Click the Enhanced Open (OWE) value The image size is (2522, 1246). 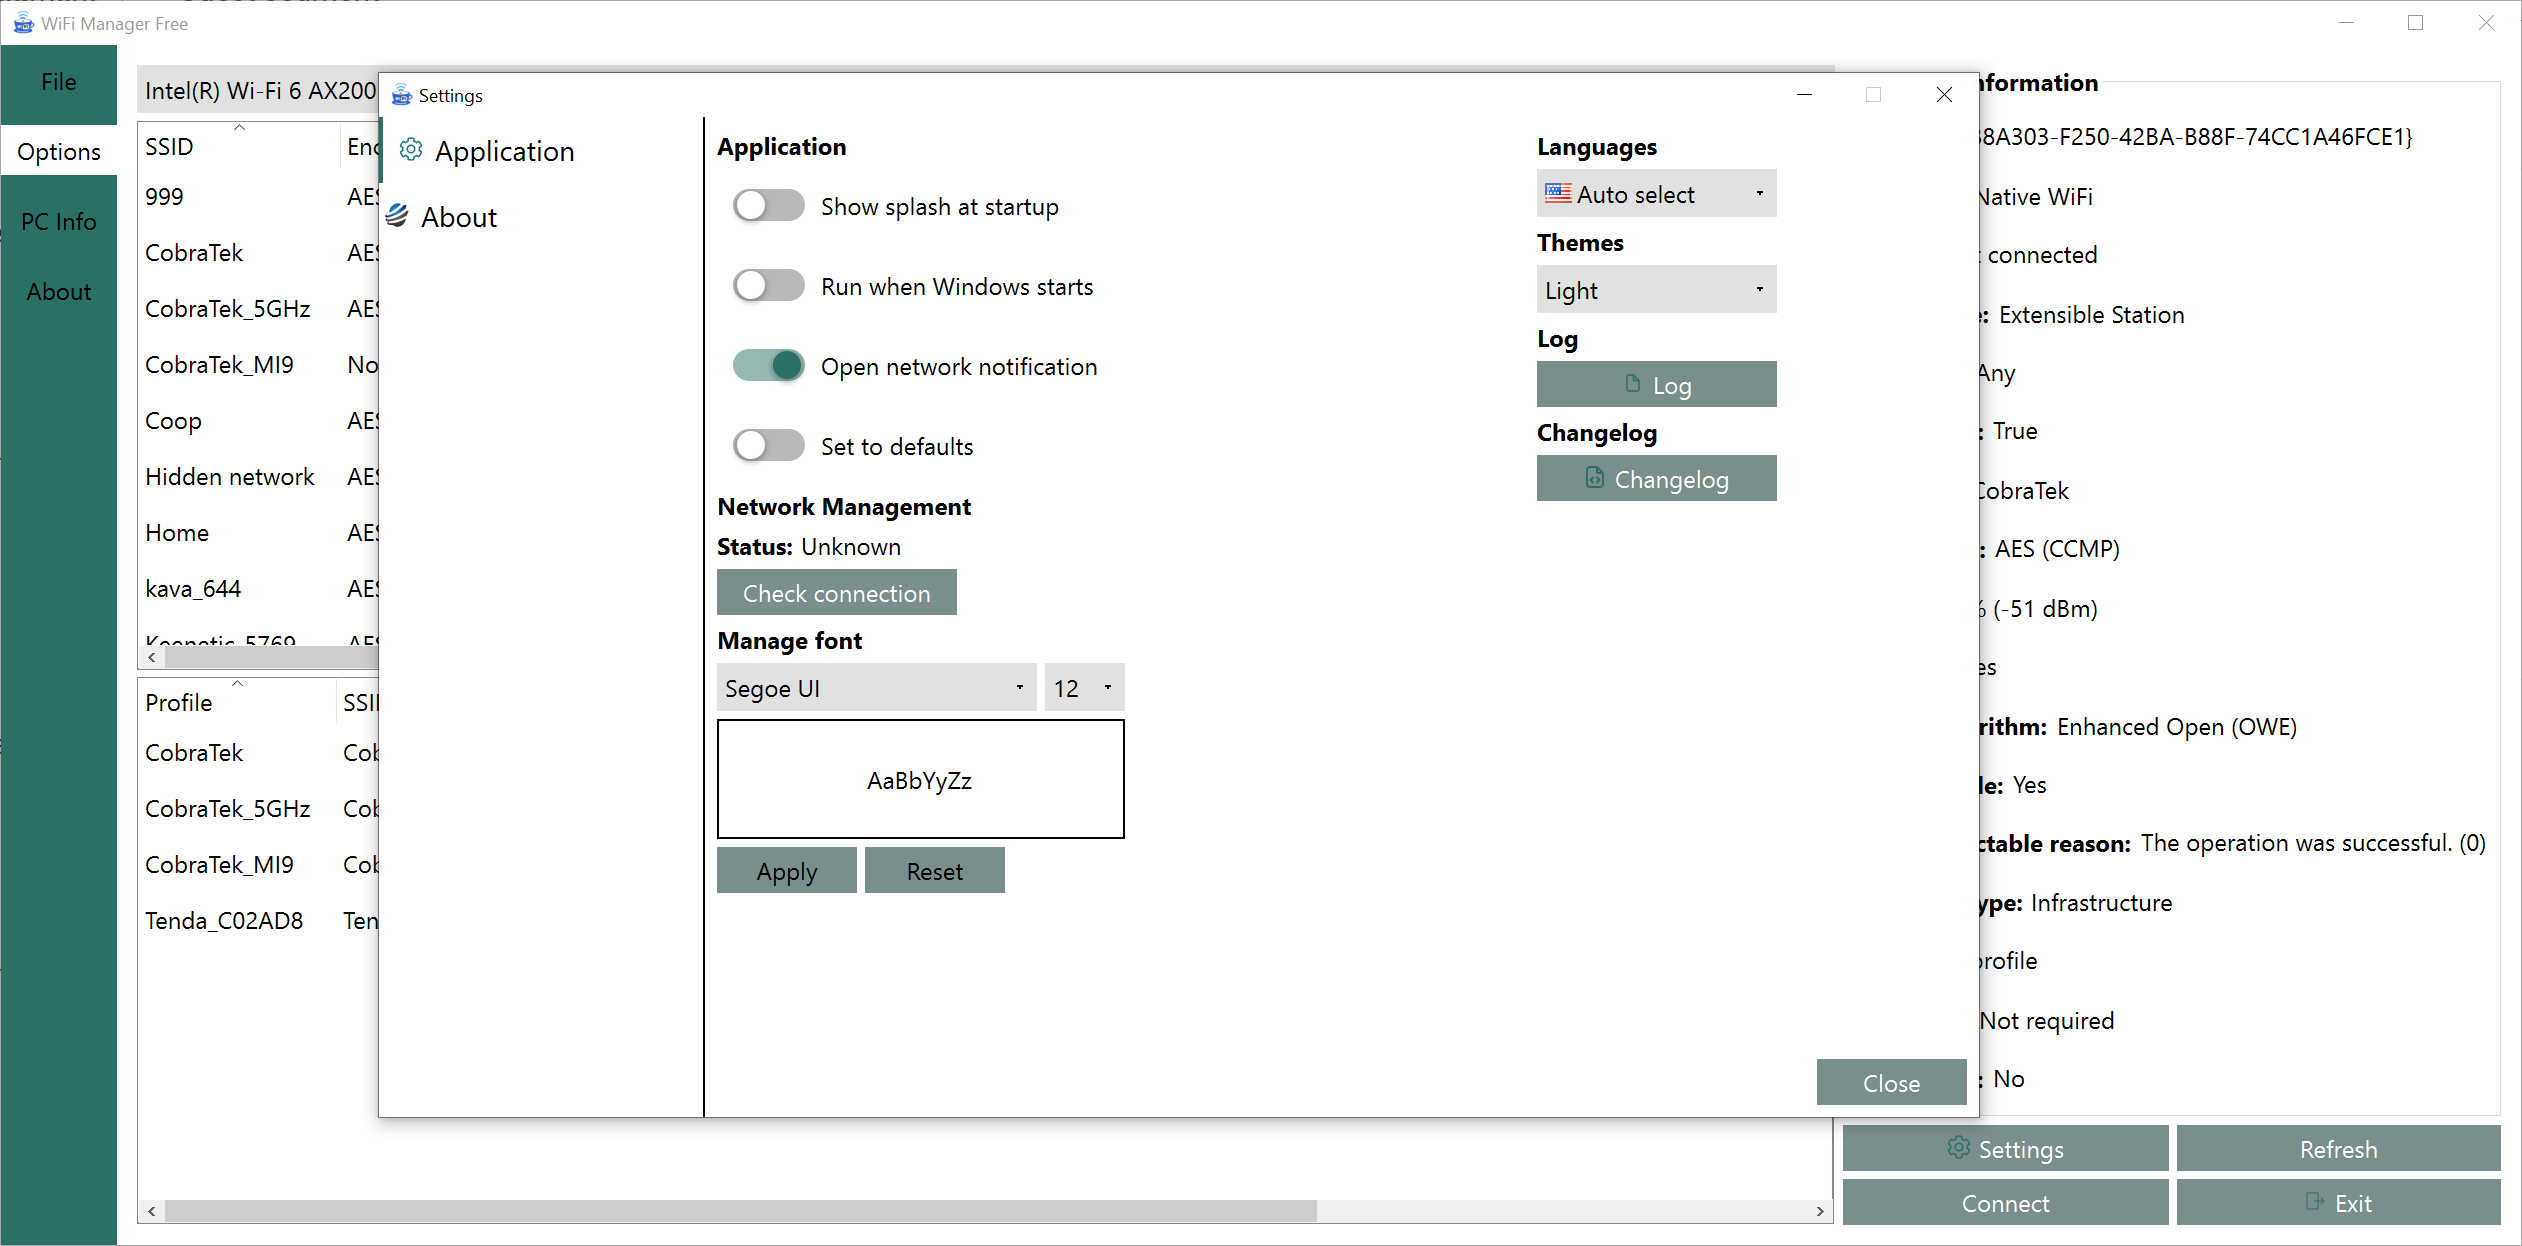click(x=2177, y=727)
